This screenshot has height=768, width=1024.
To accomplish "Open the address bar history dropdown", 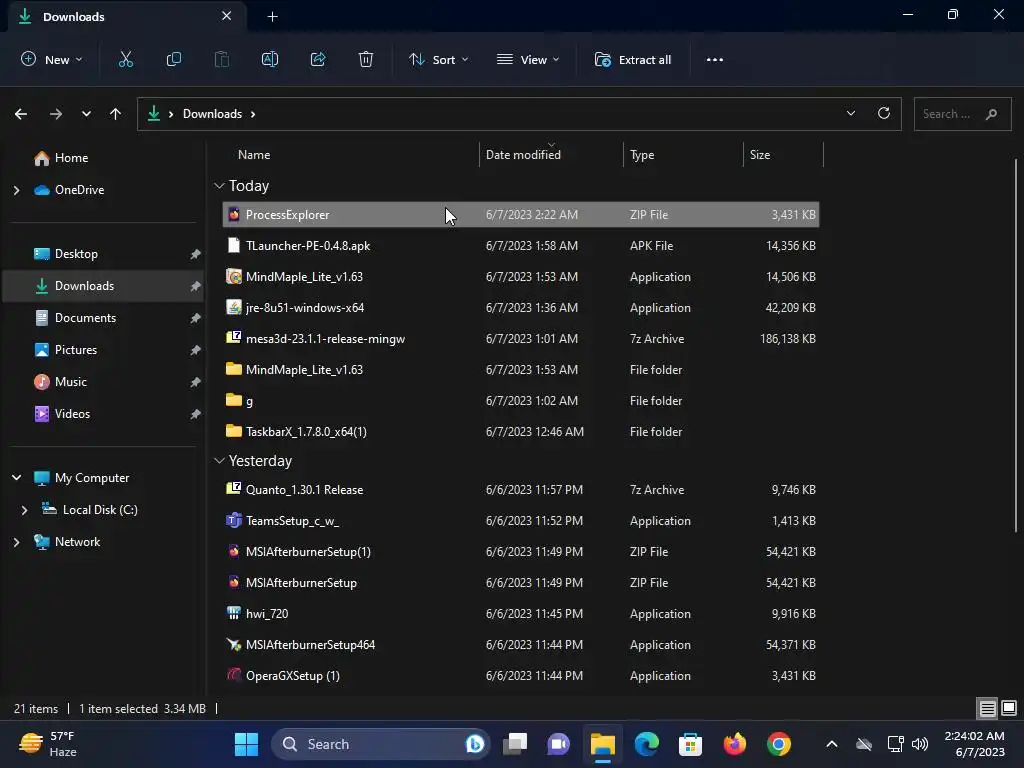I will pos(850,114).
